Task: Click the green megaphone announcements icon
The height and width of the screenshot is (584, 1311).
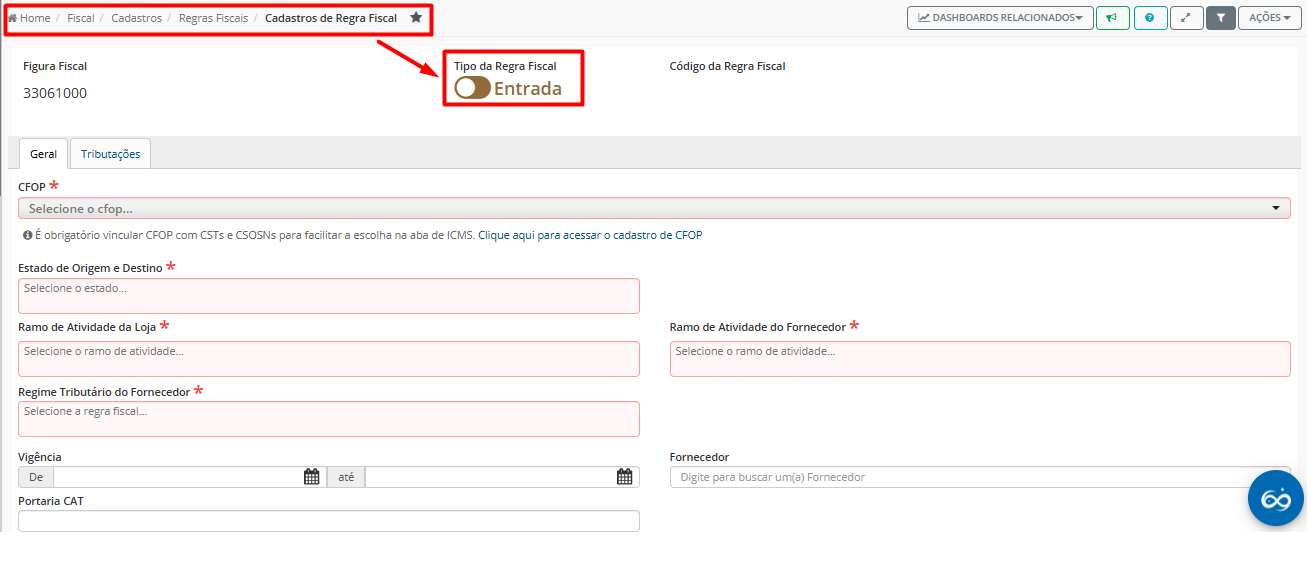Action: 1112,18
